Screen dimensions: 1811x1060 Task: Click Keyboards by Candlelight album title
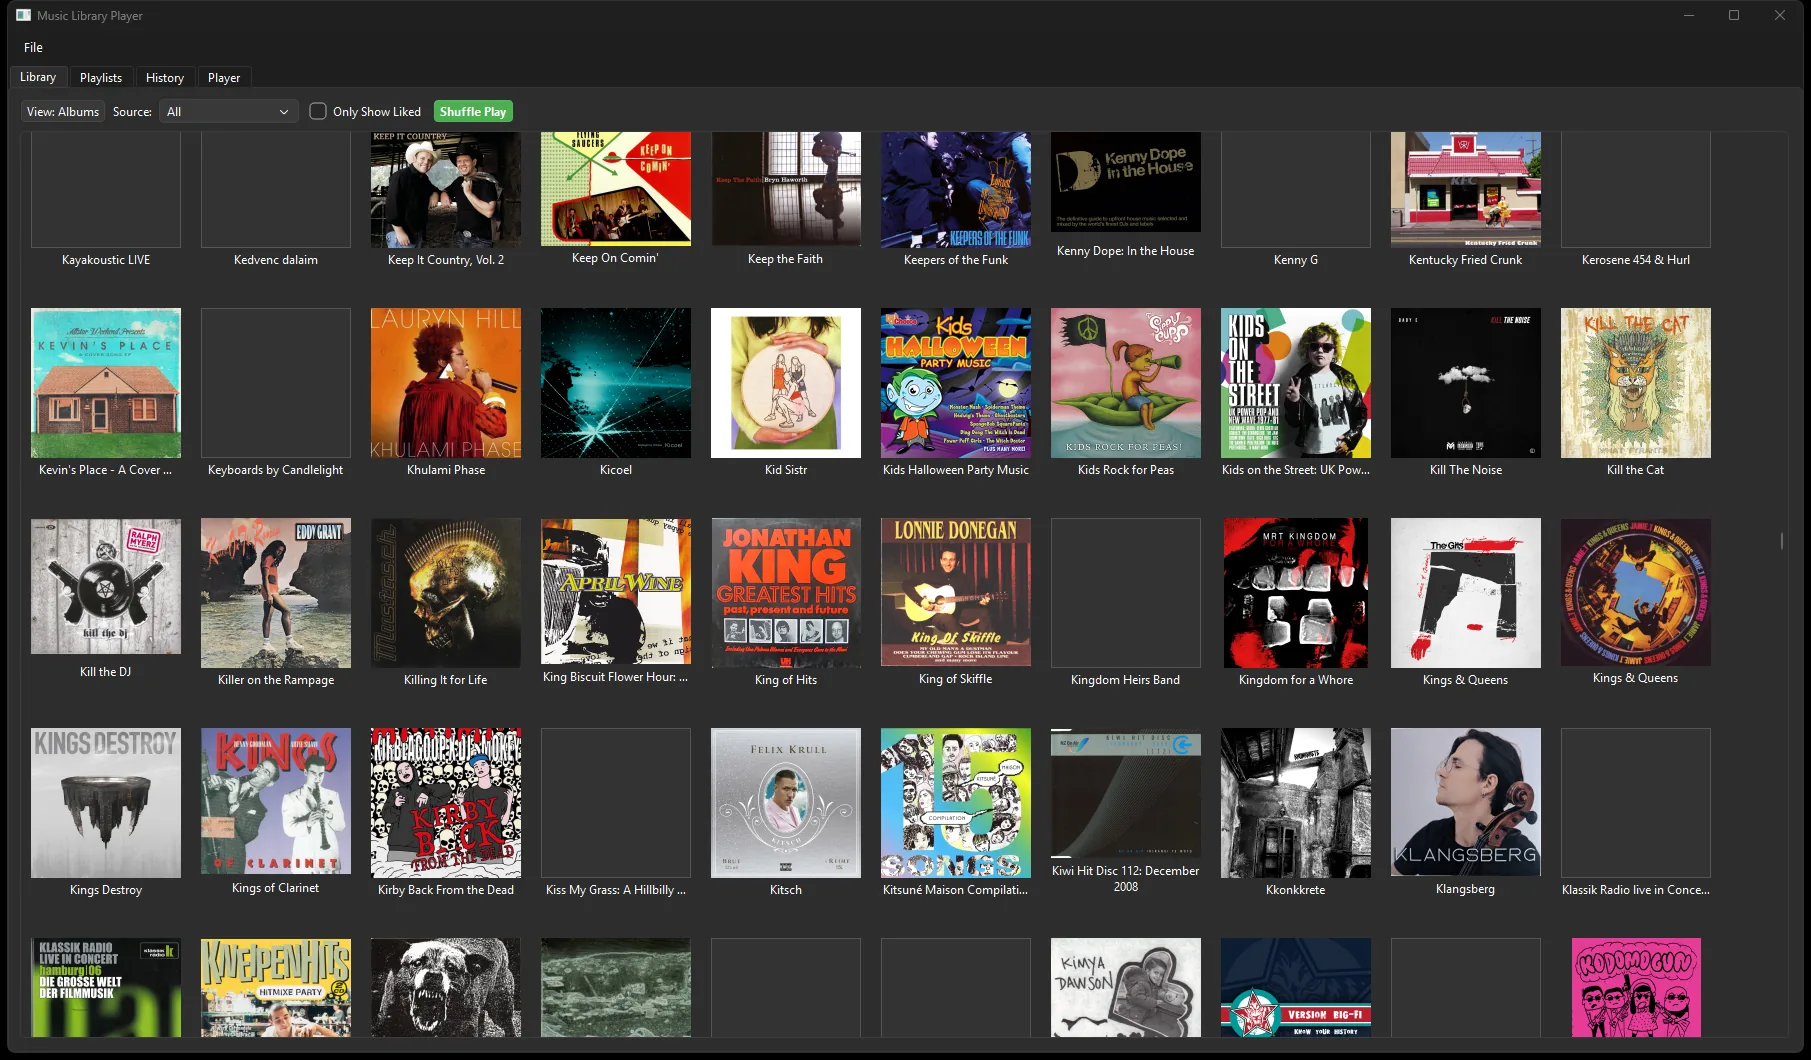[276, 470]
